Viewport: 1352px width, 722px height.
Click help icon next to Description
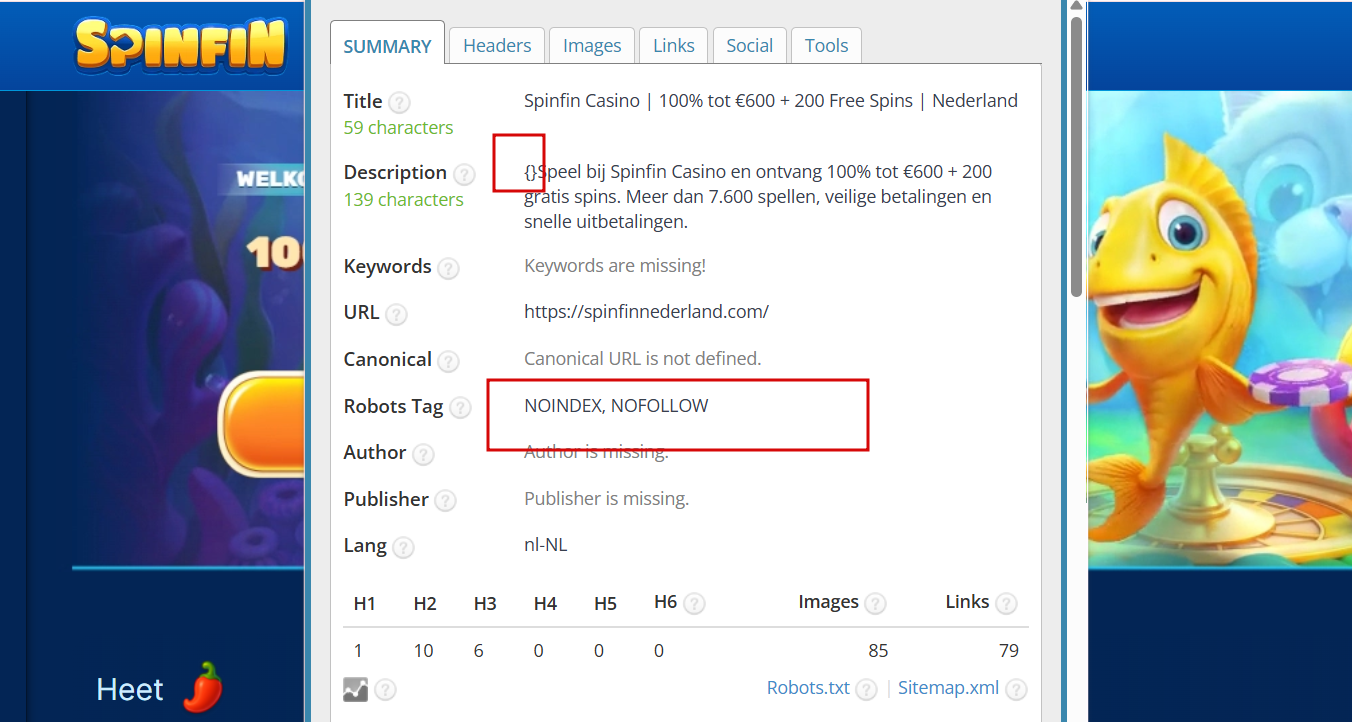click(464, 174)
